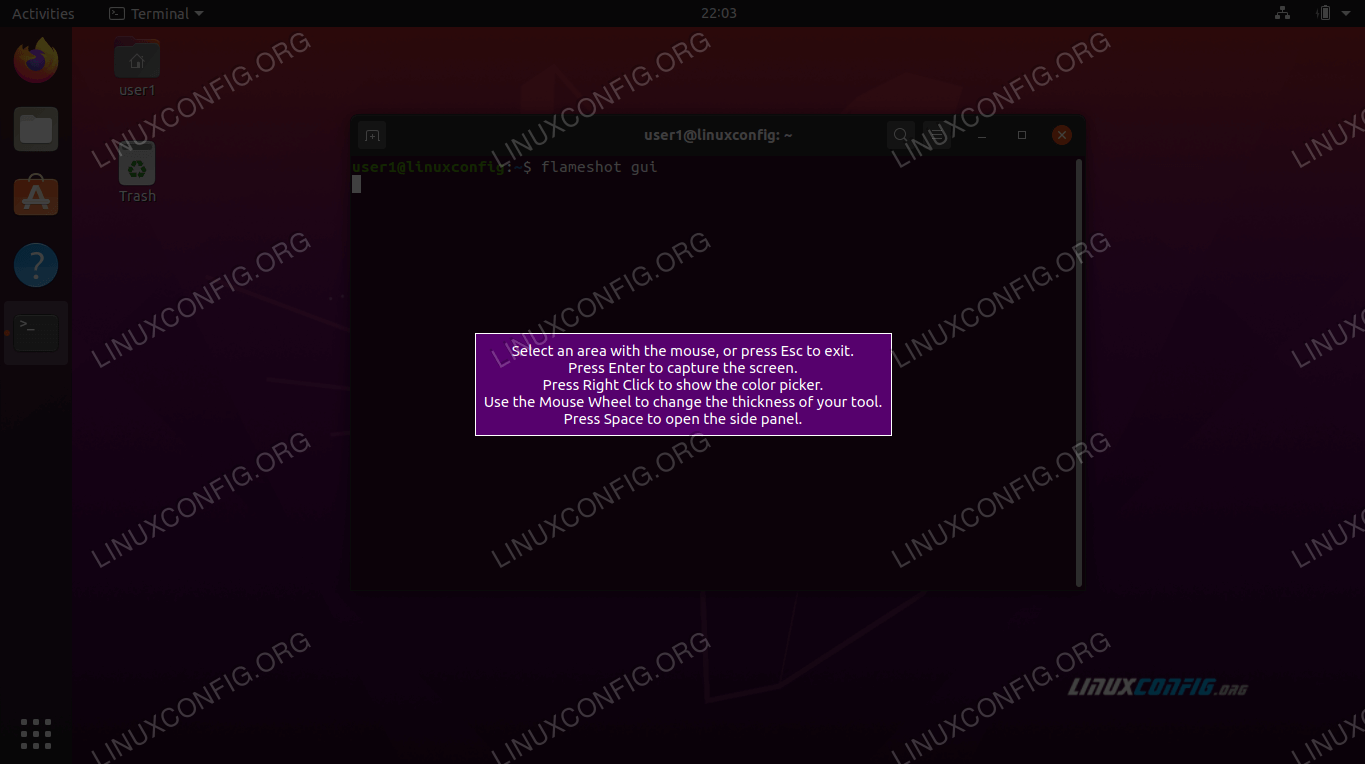This screenshot has height=764, width=1365.
Task: Click the battery status icon
Action: (x=1324, y=13)
